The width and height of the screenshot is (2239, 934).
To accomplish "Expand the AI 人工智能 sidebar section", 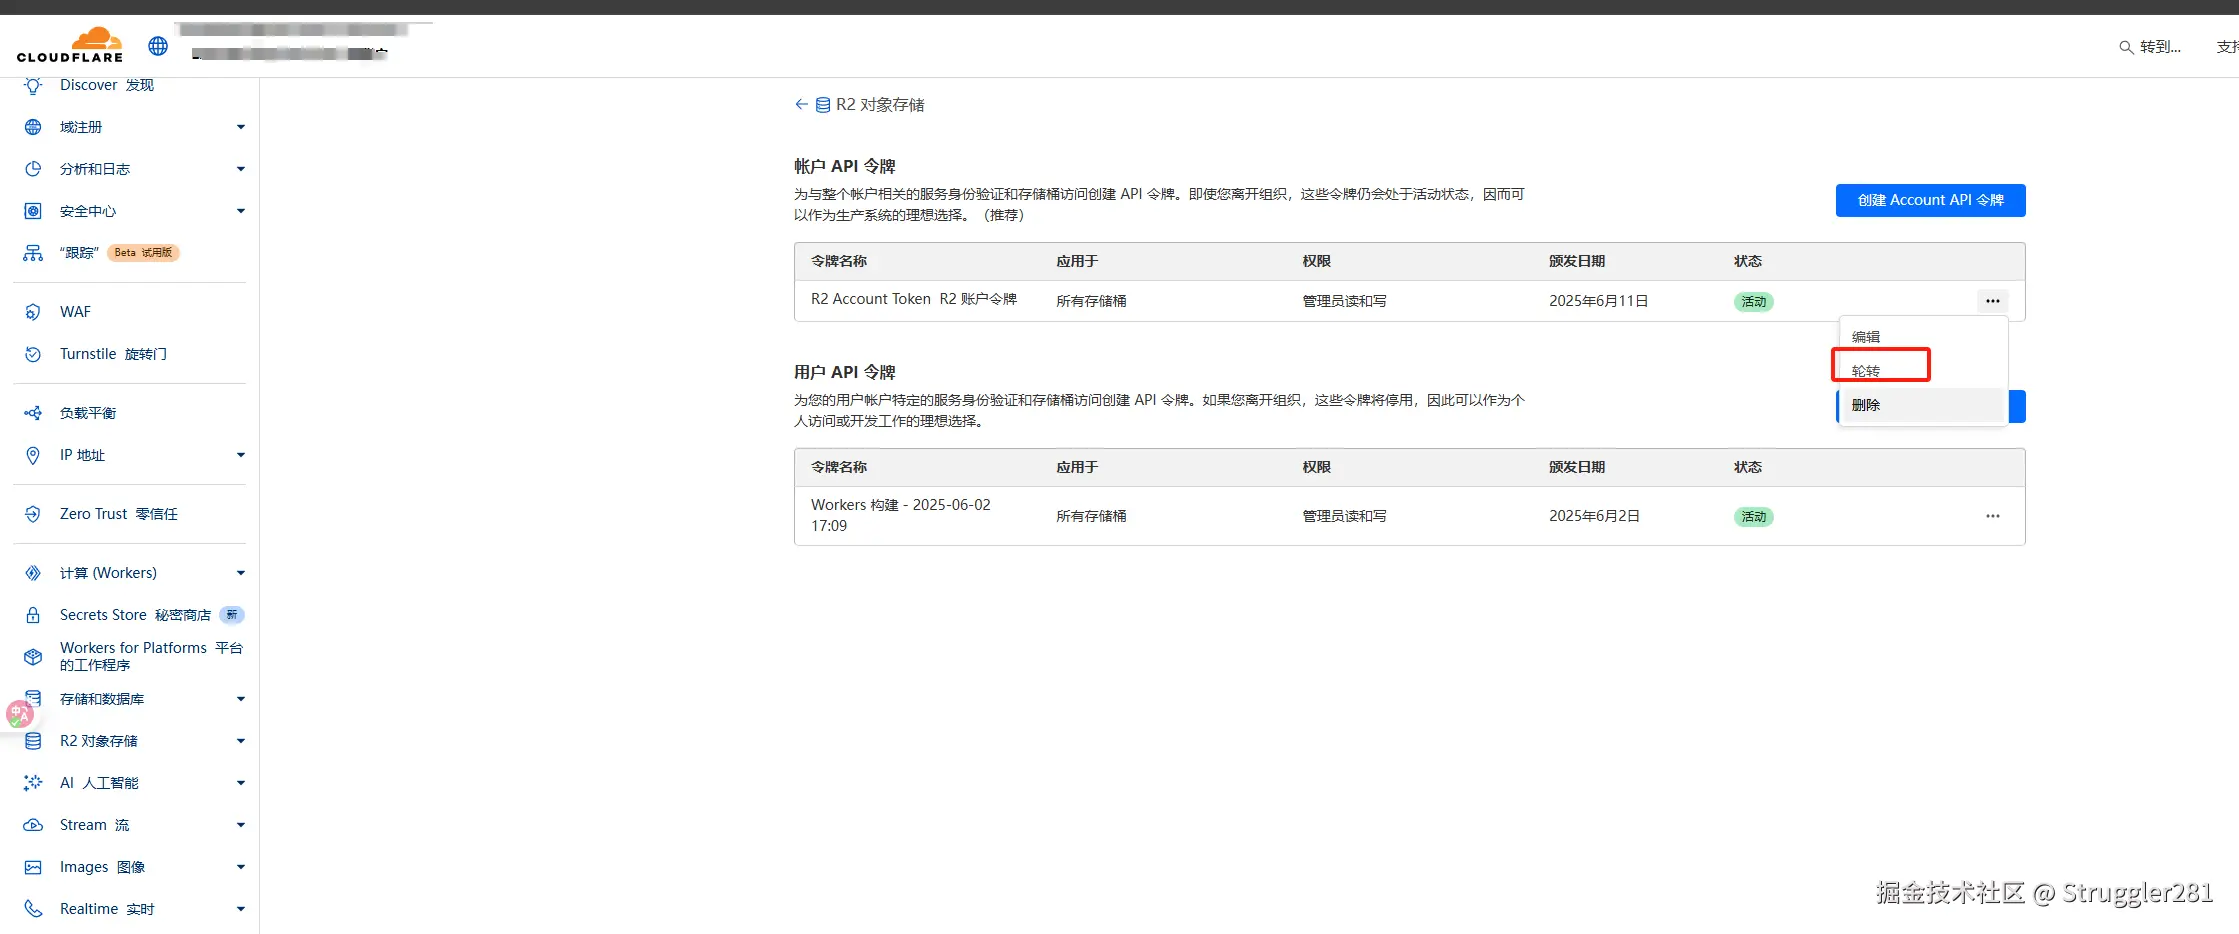I will tap(240, 783).
